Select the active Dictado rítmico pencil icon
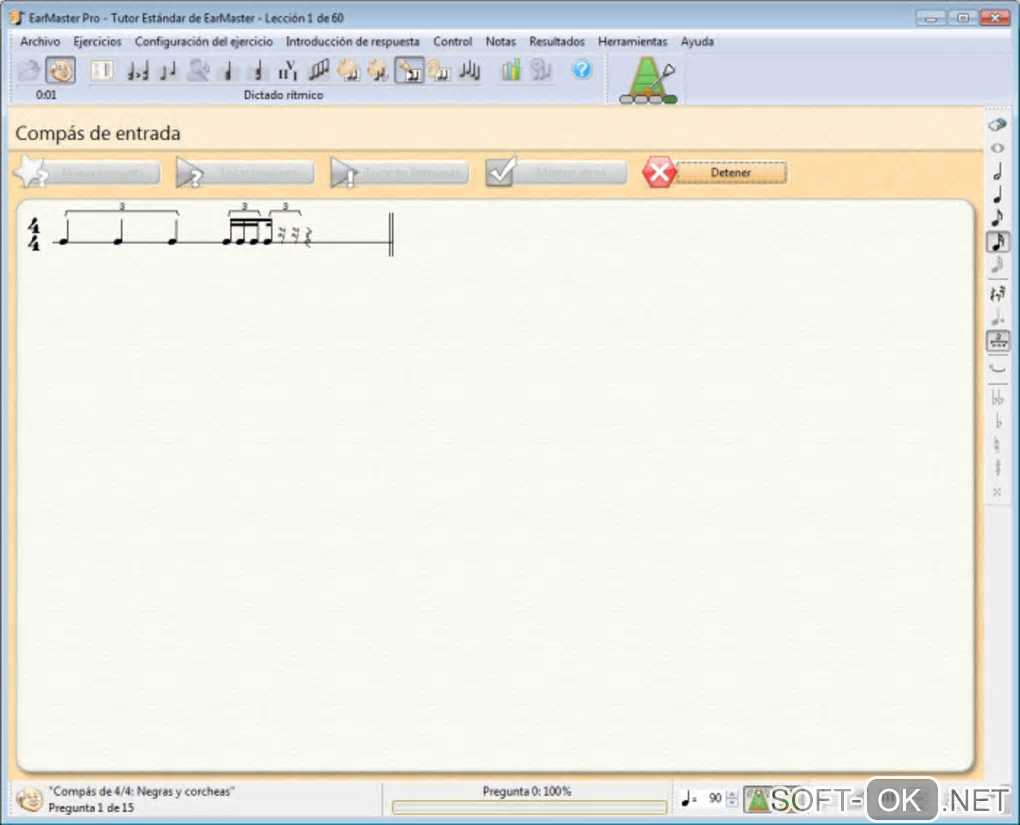Viewport: 1020px width, 825px height. [x=409, y=70]
